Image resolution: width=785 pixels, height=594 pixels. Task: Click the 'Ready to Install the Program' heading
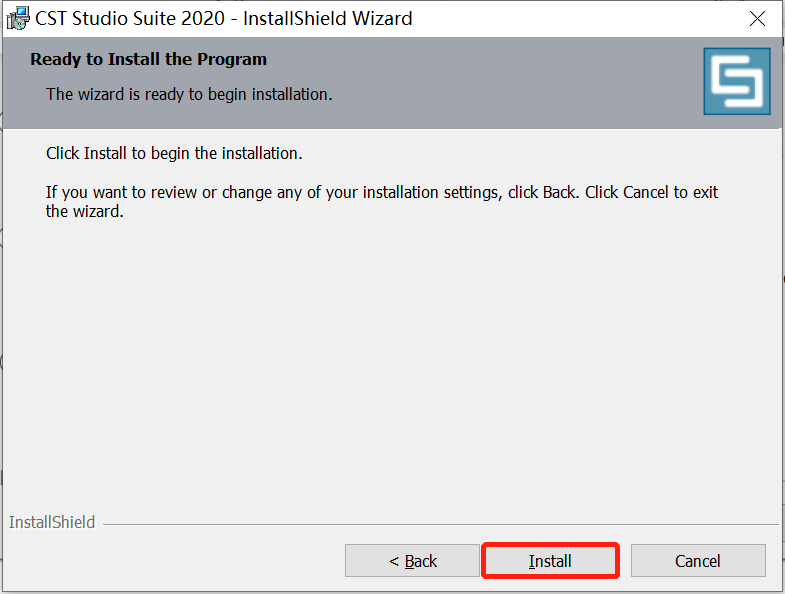pos(148,59)
